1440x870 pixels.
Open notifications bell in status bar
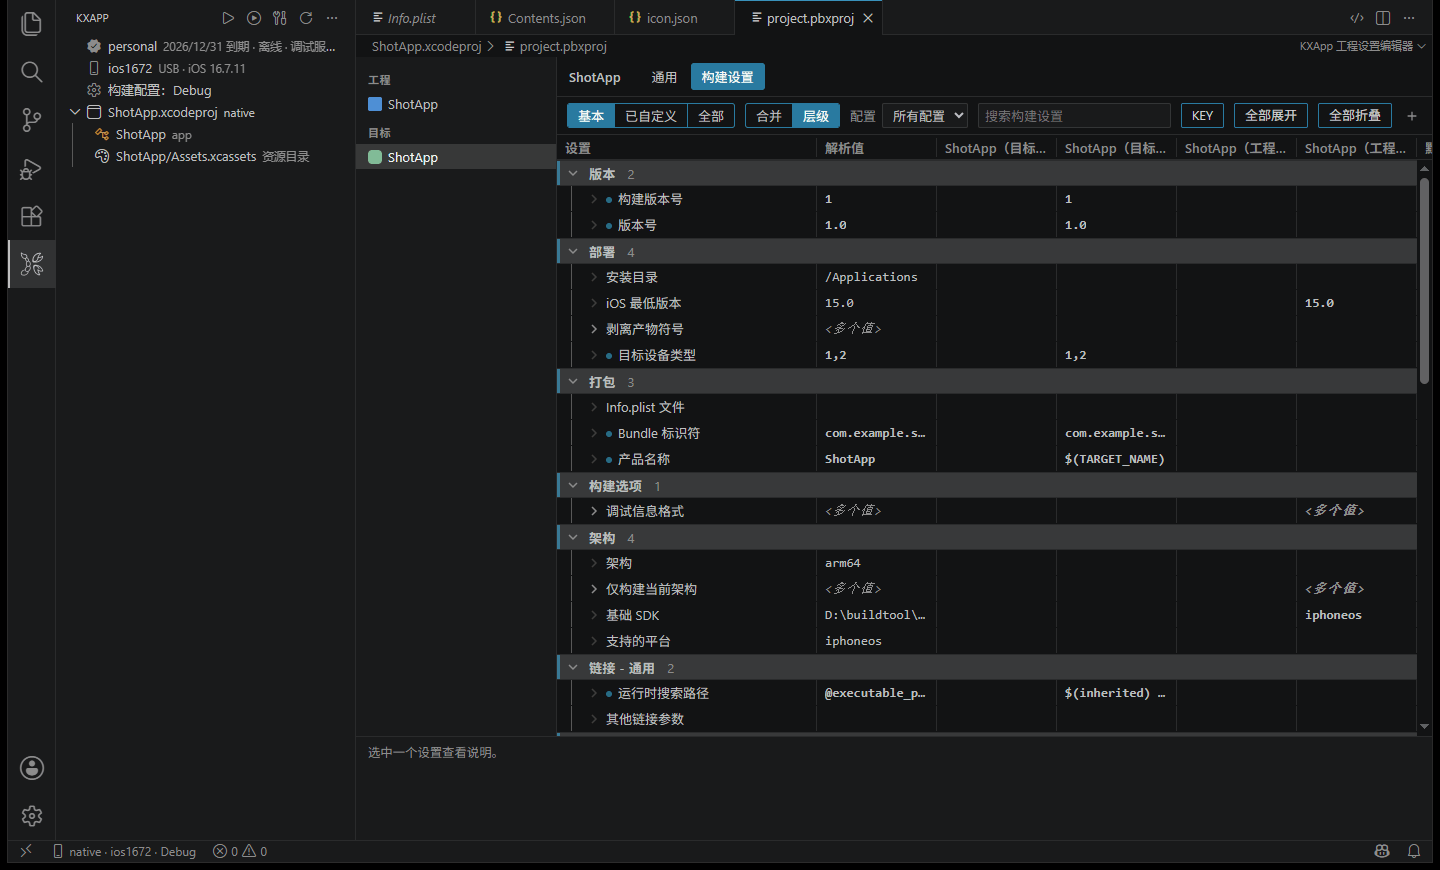tap(1414, 851)
